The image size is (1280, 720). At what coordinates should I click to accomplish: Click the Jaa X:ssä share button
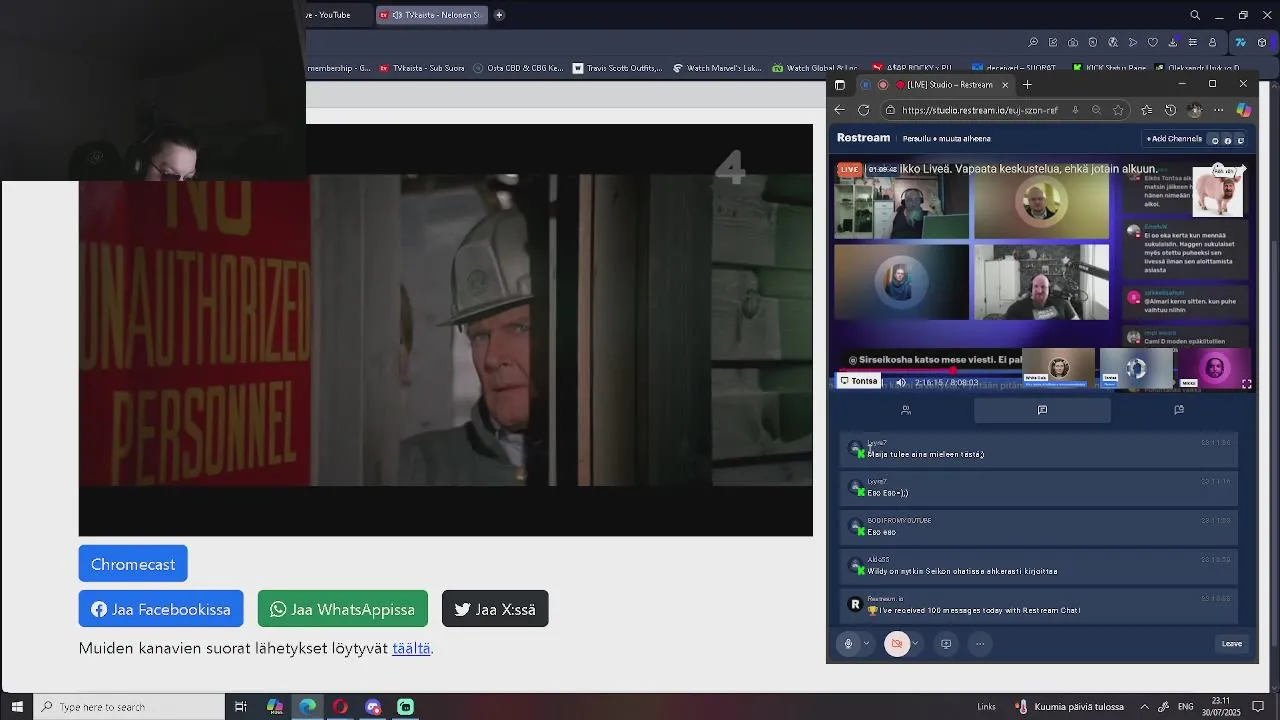495,609
